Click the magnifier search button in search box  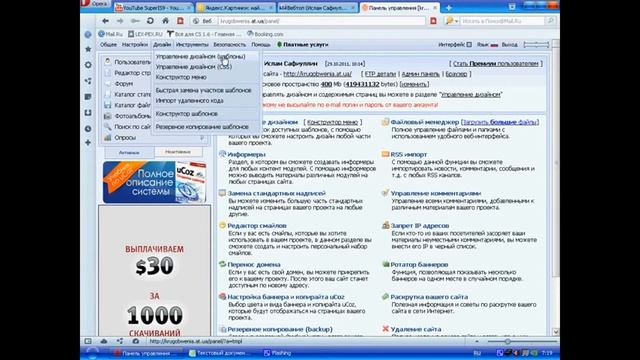[551, 21]
